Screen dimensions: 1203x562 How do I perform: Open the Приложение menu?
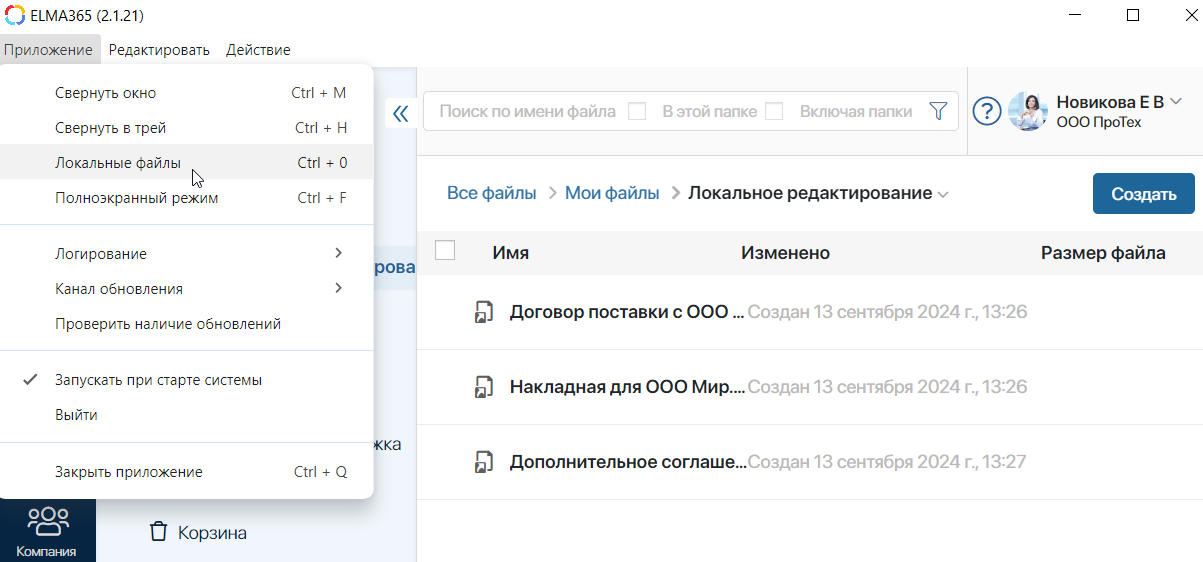click(x=48, y=50)
